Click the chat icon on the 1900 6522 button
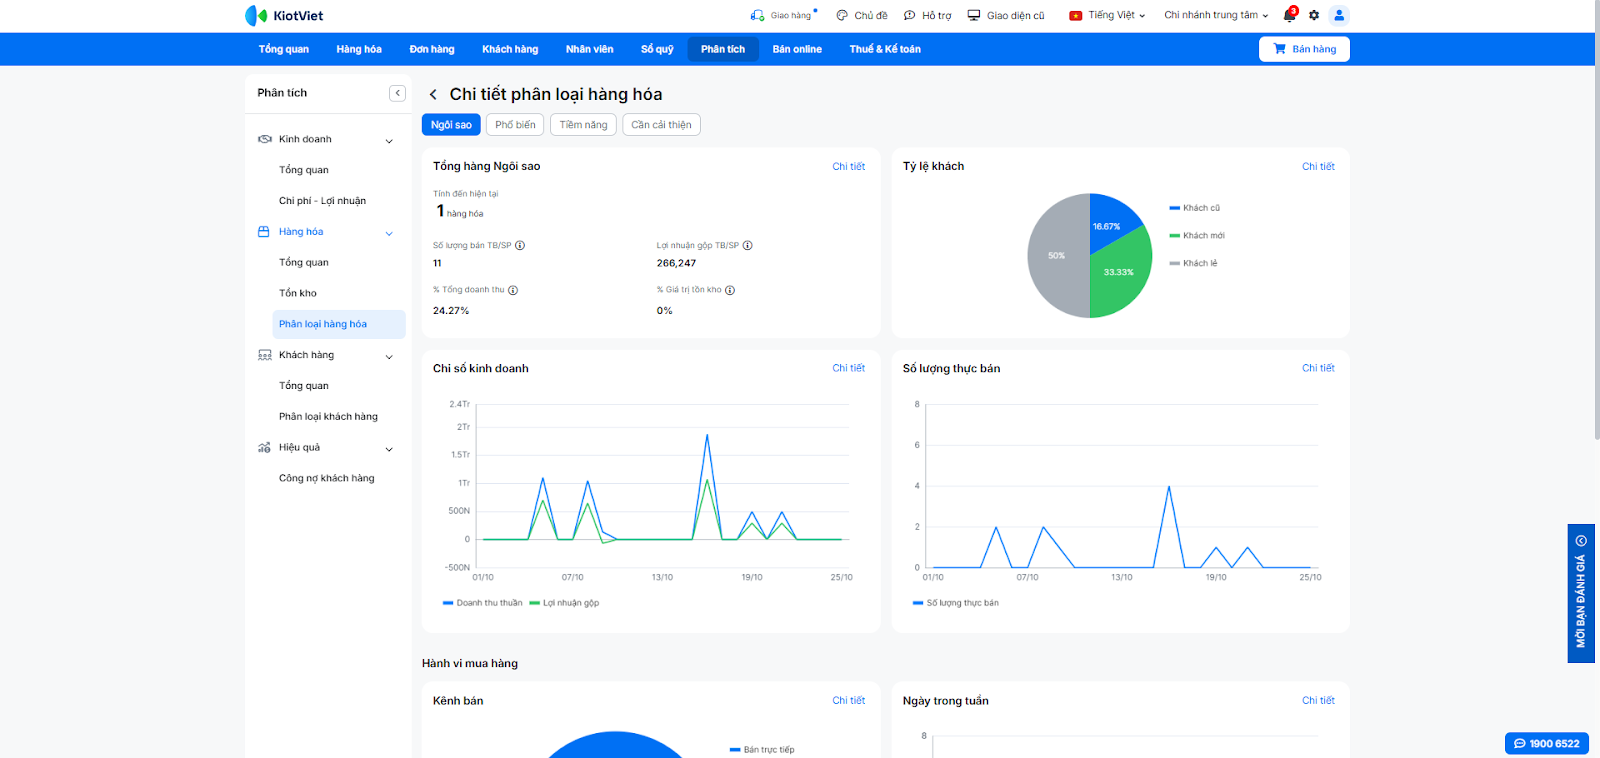Screen dimensions: 1600x758 [1520, 744]
